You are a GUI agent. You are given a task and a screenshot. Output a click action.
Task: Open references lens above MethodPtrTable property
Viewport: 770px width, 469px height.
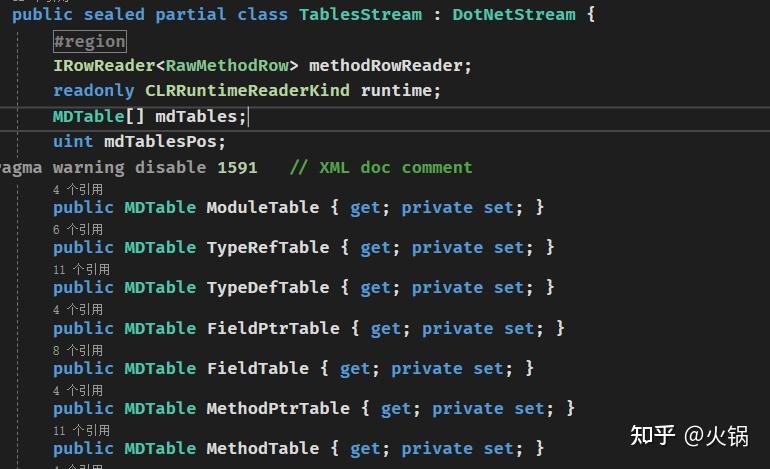pyautogui.click(x=77, y=390)
